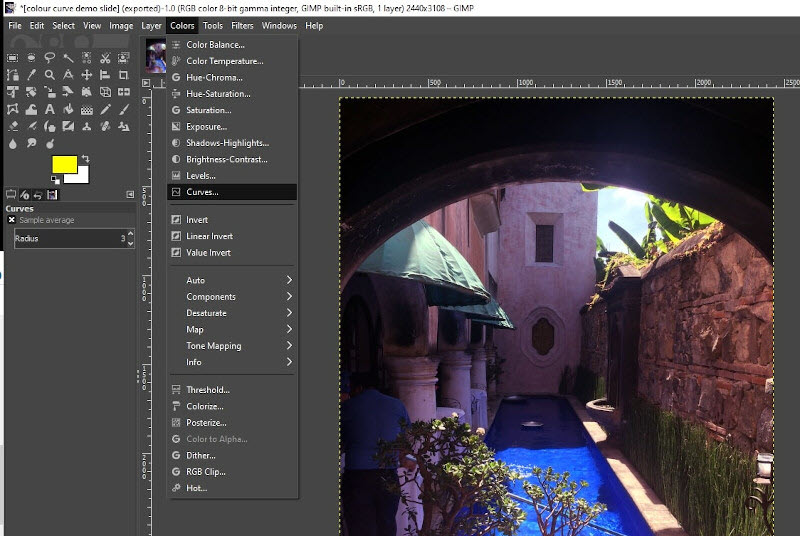Select the Shear tool
800x536 pixels.
click(68, 92)
